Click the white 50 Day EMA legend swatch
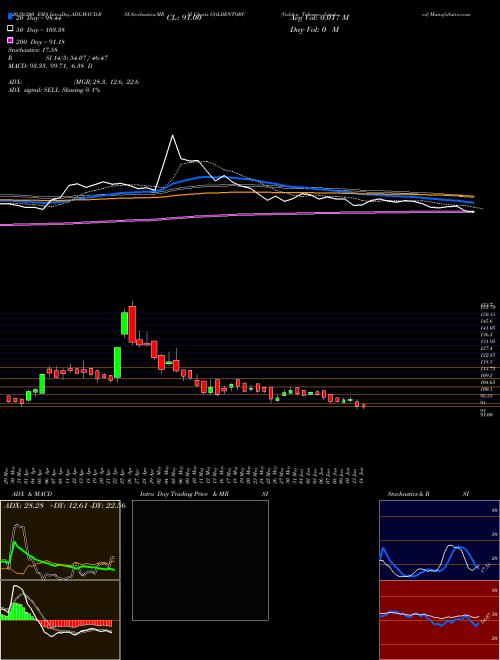This screenshot has height=660, width=500. [x=10, y=29]
